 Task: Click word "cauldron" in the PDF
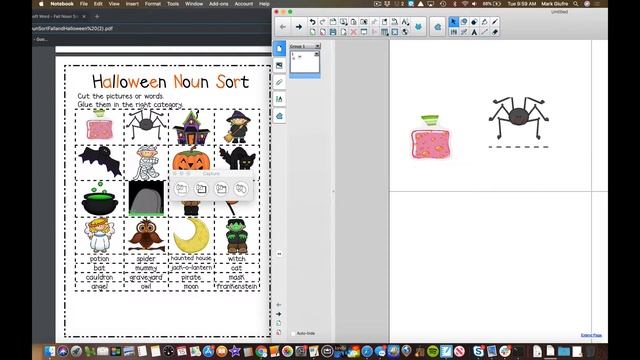[99, 277]
